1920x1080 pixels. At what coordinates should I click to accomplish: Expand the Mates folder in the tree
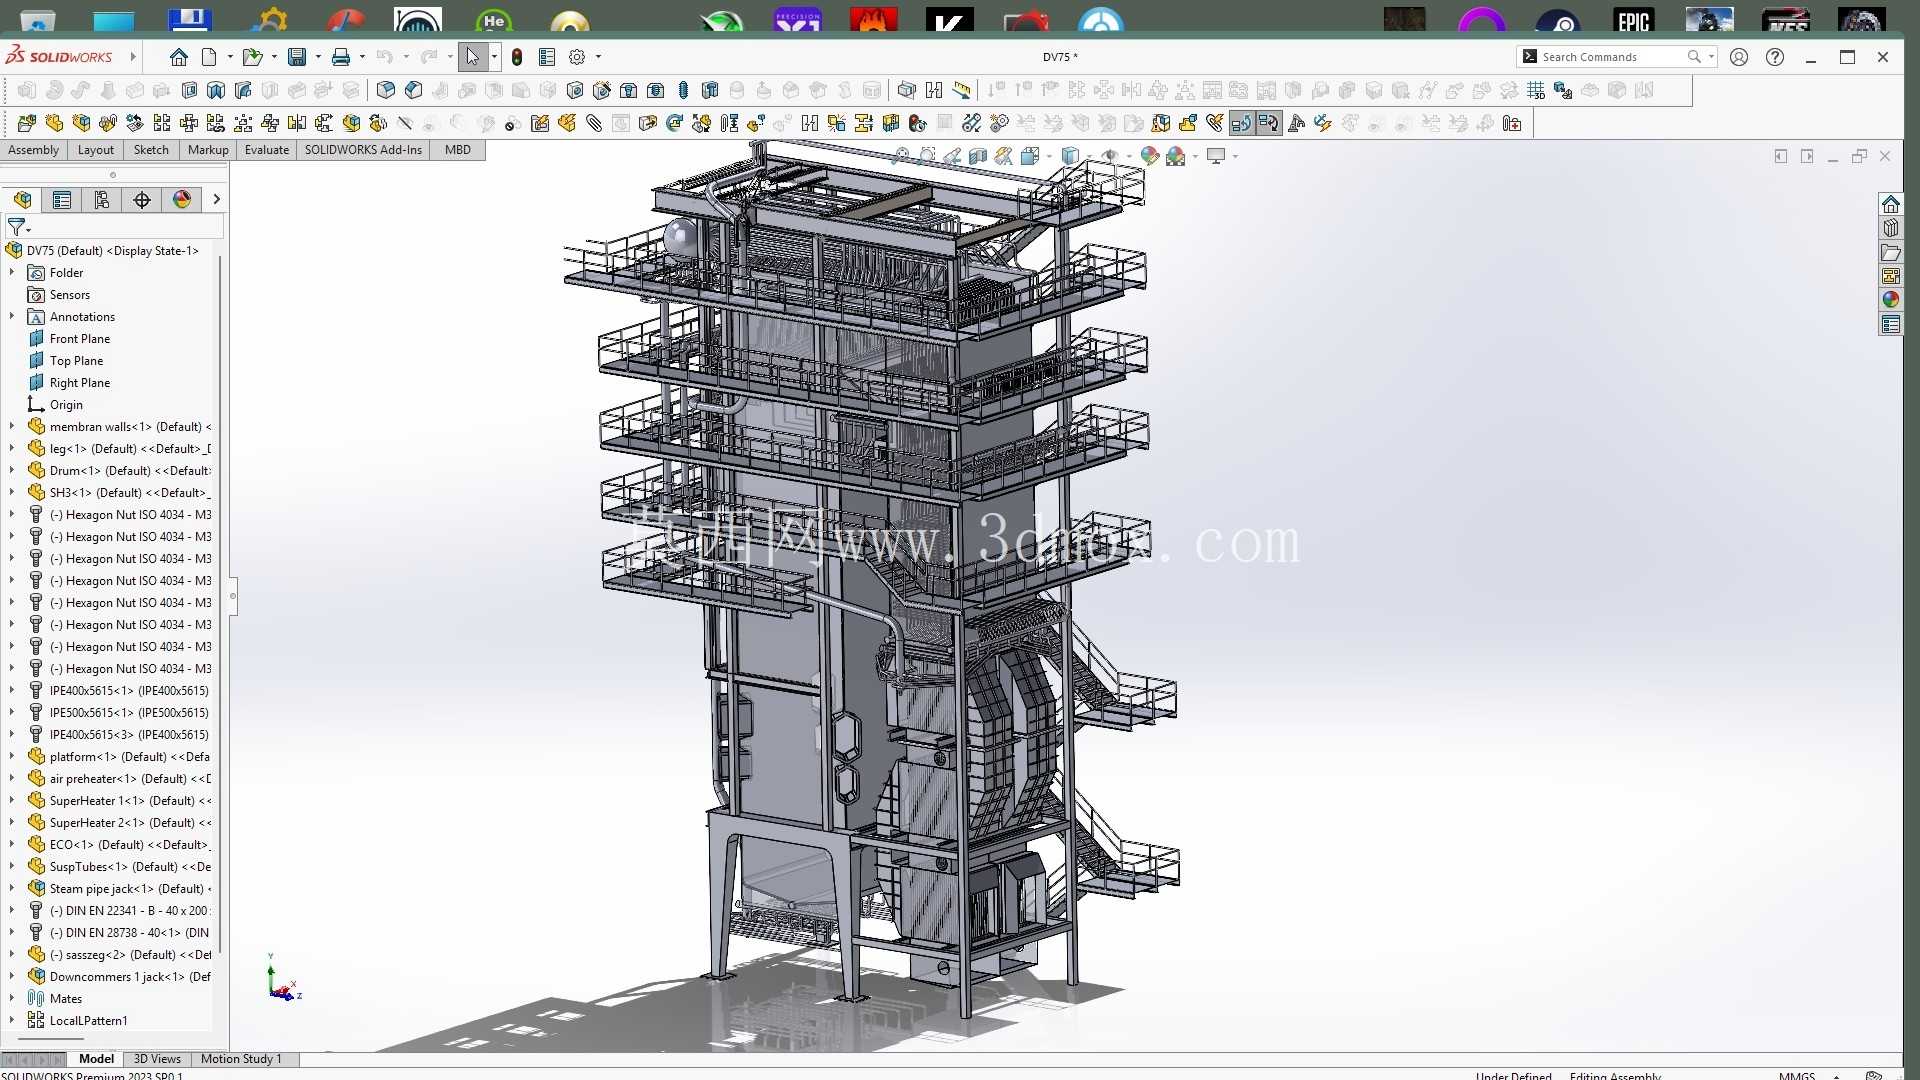tap(12, 999)
